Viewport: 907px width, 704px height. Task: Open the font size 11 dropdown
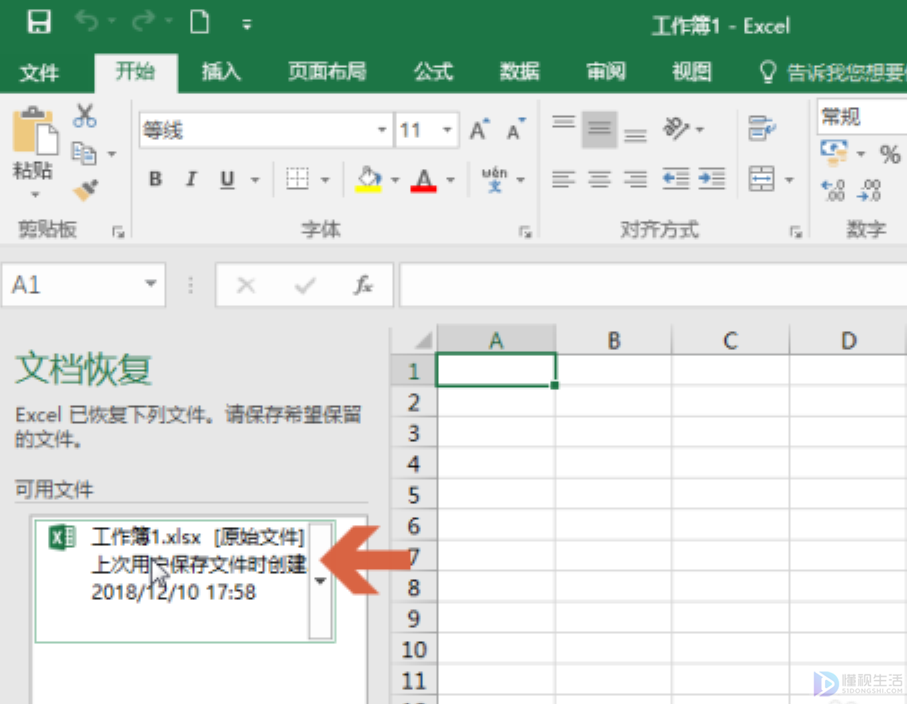(447, 130)
